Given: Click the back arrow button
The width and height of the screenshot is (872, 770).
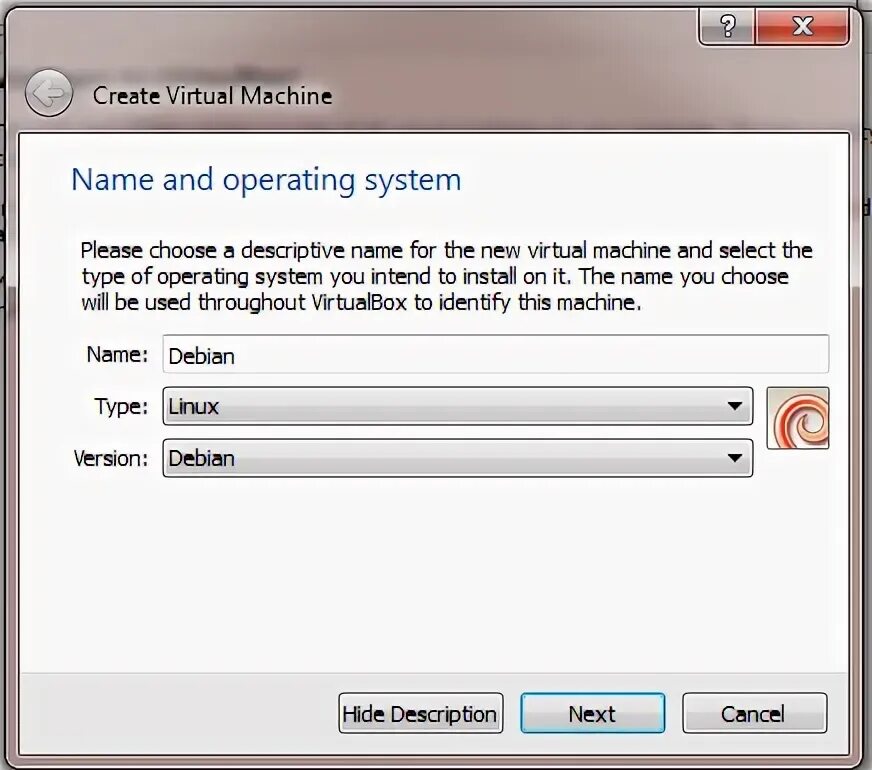Looking at the screenshot, I should tap(49, 93).
